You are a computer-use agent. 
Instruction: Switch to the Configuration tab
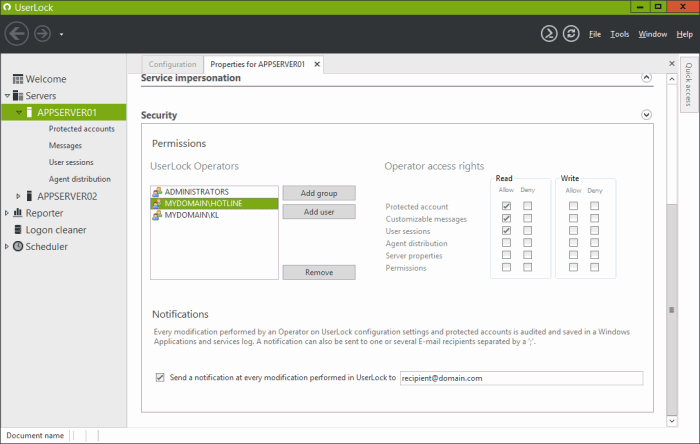pyautogui.click(x=172, y=64)
